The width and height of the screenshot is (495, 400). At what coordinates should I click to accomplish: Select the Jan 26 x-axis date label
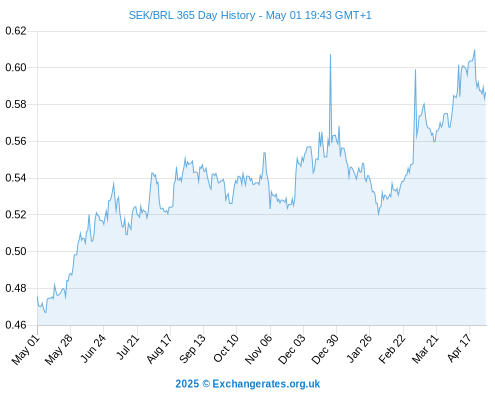359,349
